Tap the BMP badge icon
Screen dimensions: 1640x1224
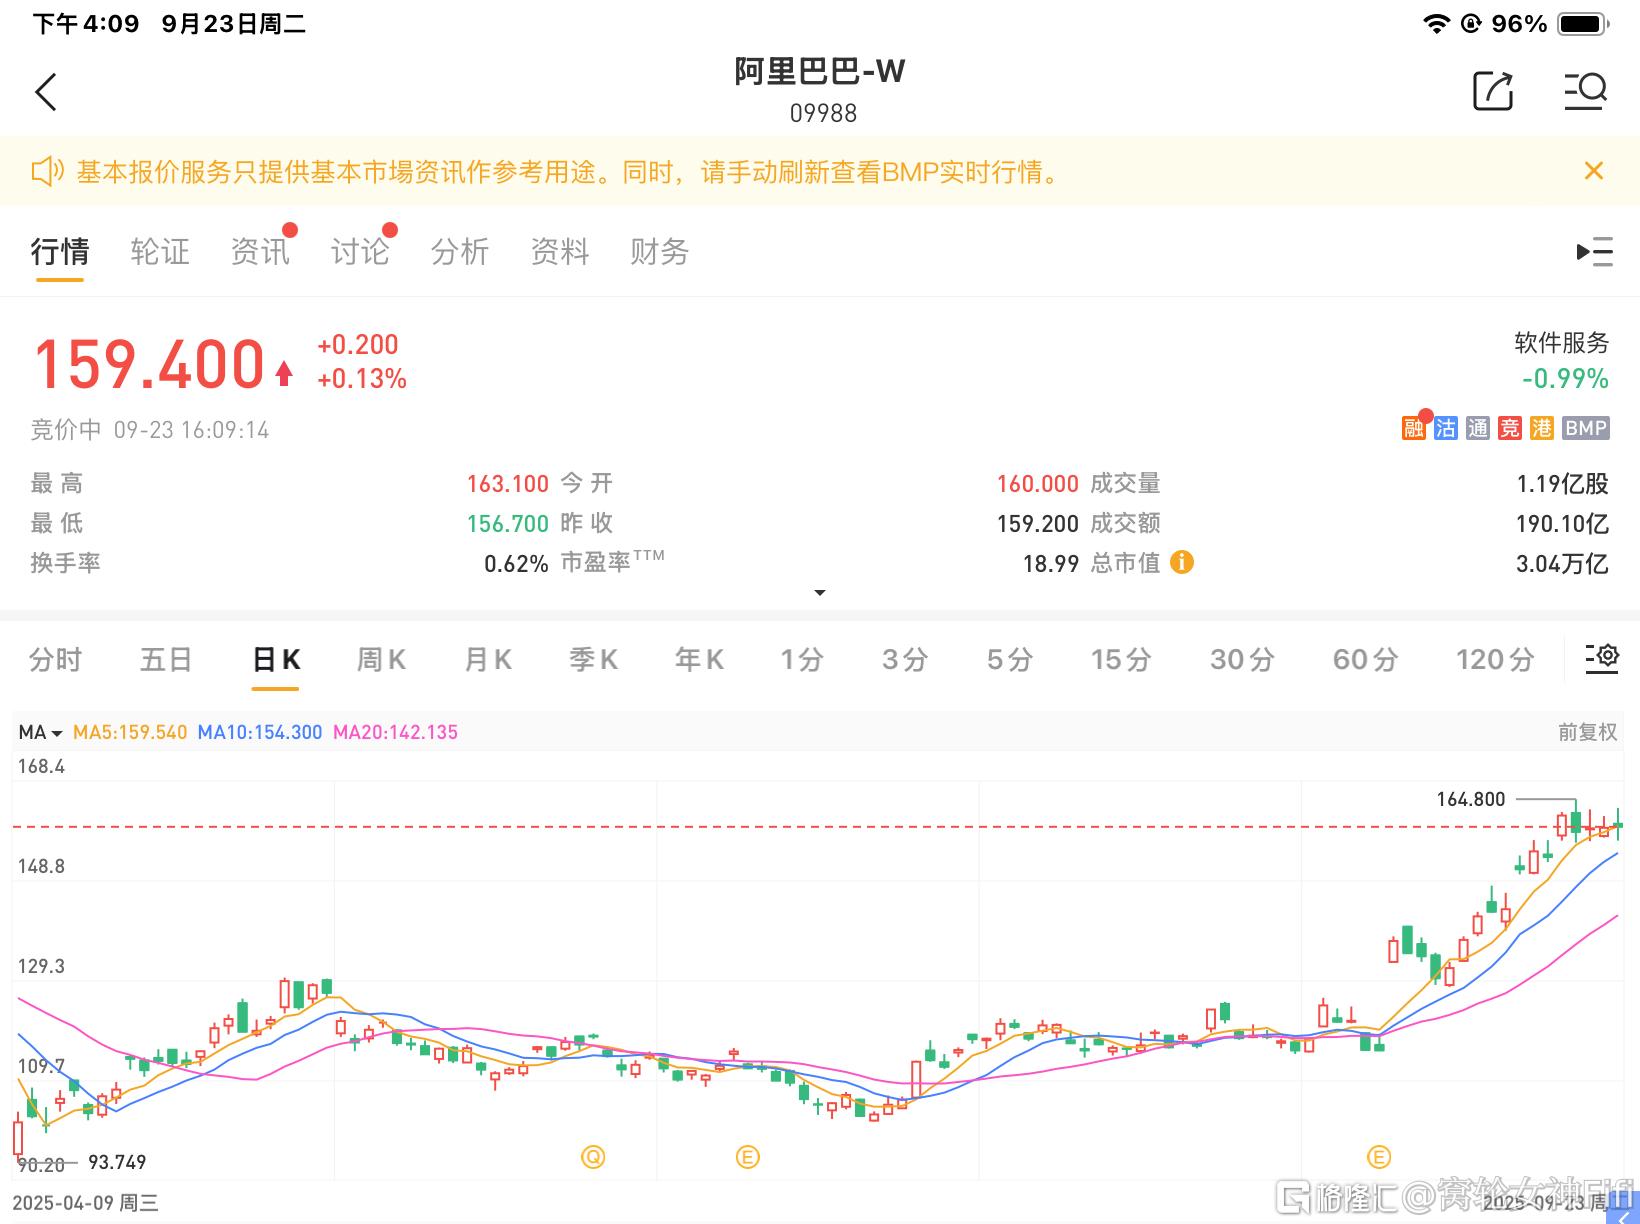[x=1585, y=429]
